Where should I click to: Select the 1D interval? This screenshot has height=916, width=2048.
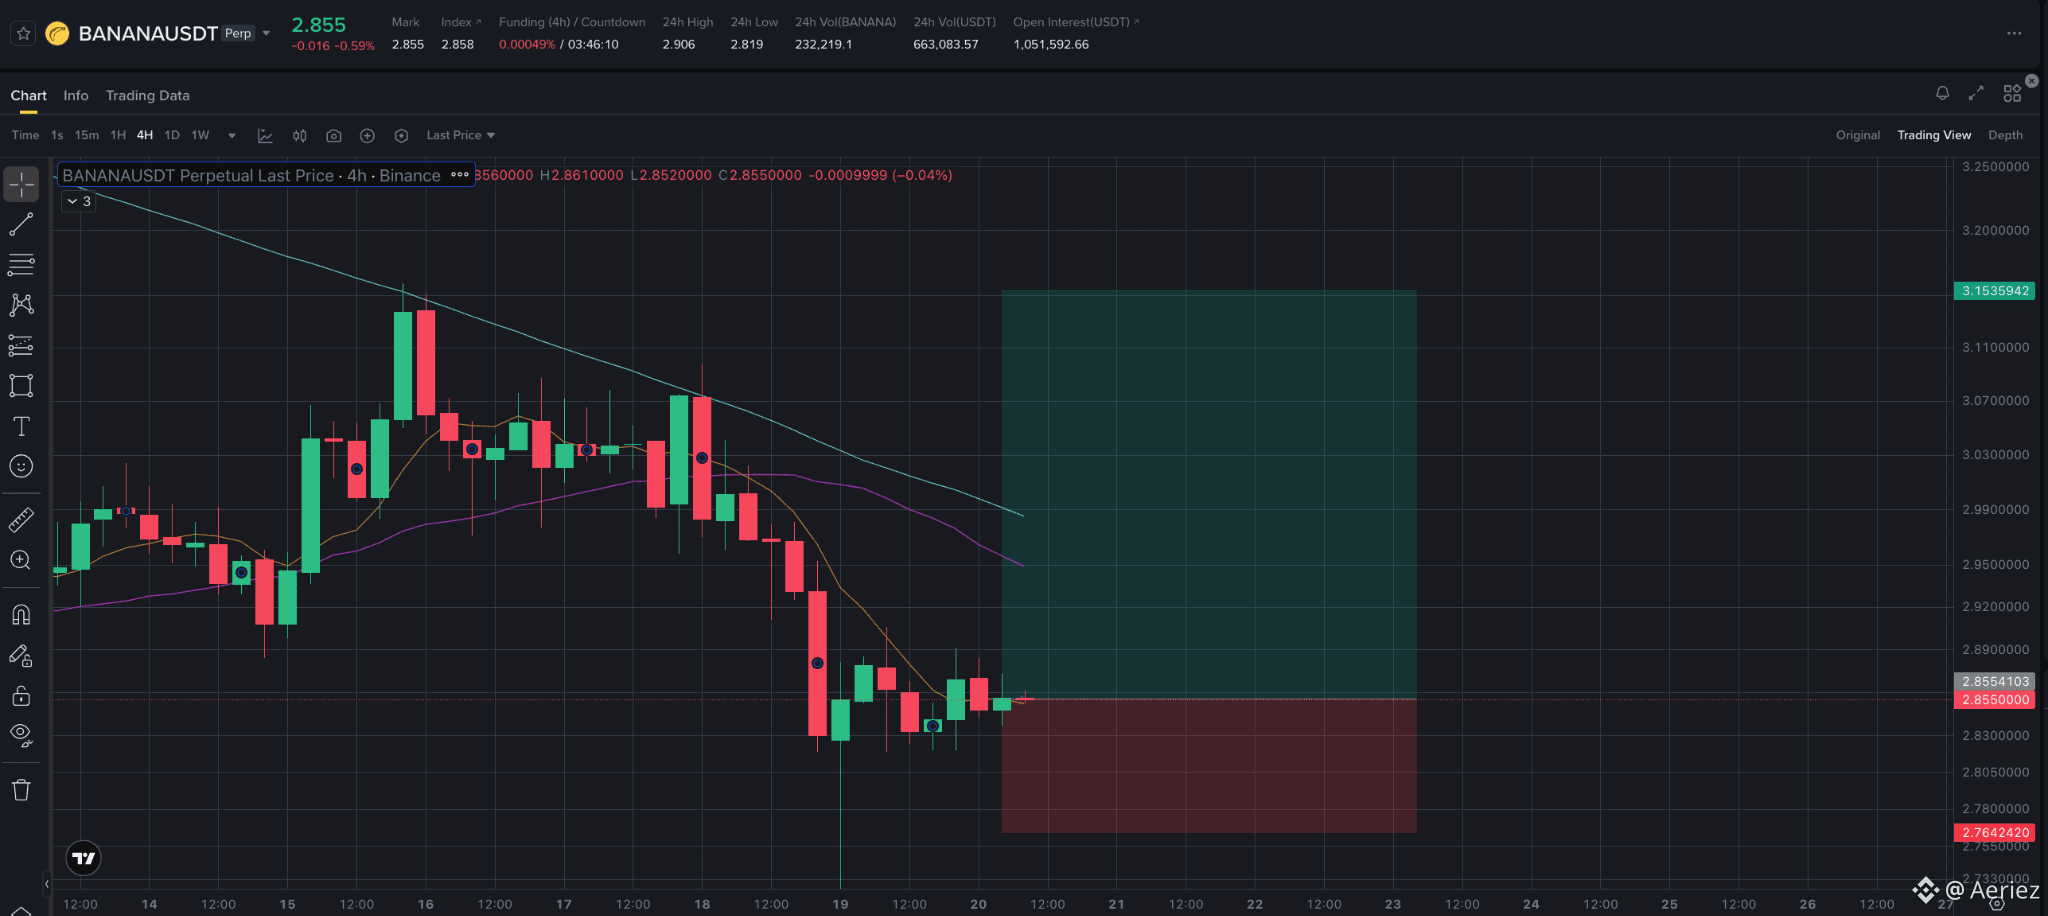tap(172, 135)
